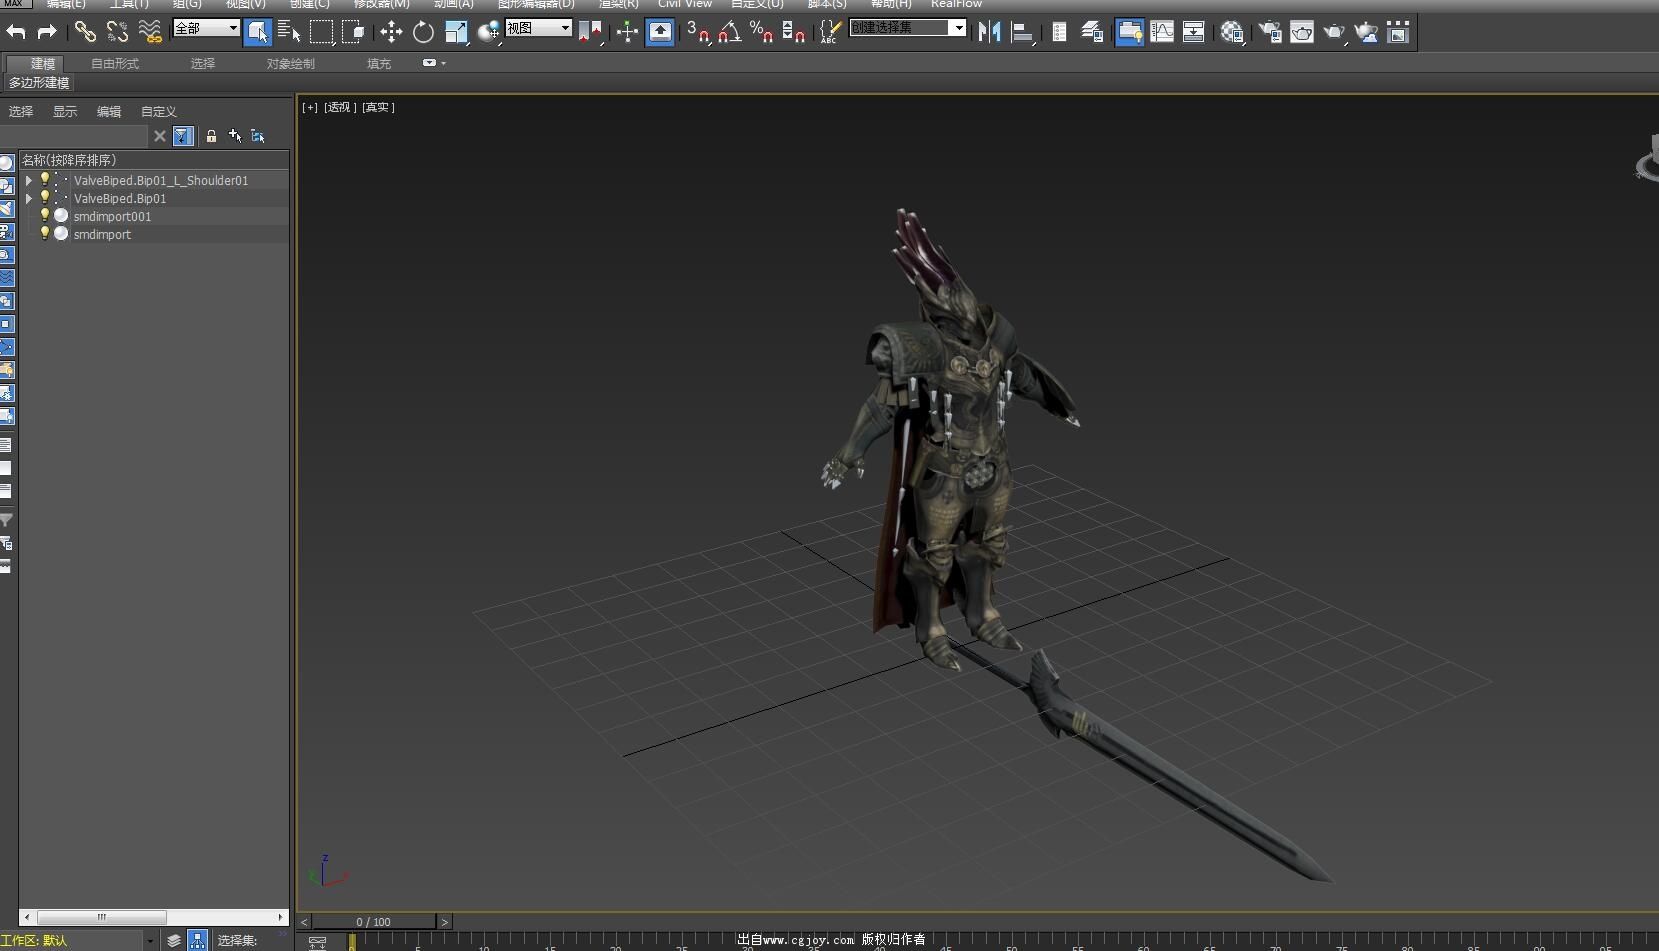Toggle the Percent Snap icon
1659x951 pixels.
[762, 32]
